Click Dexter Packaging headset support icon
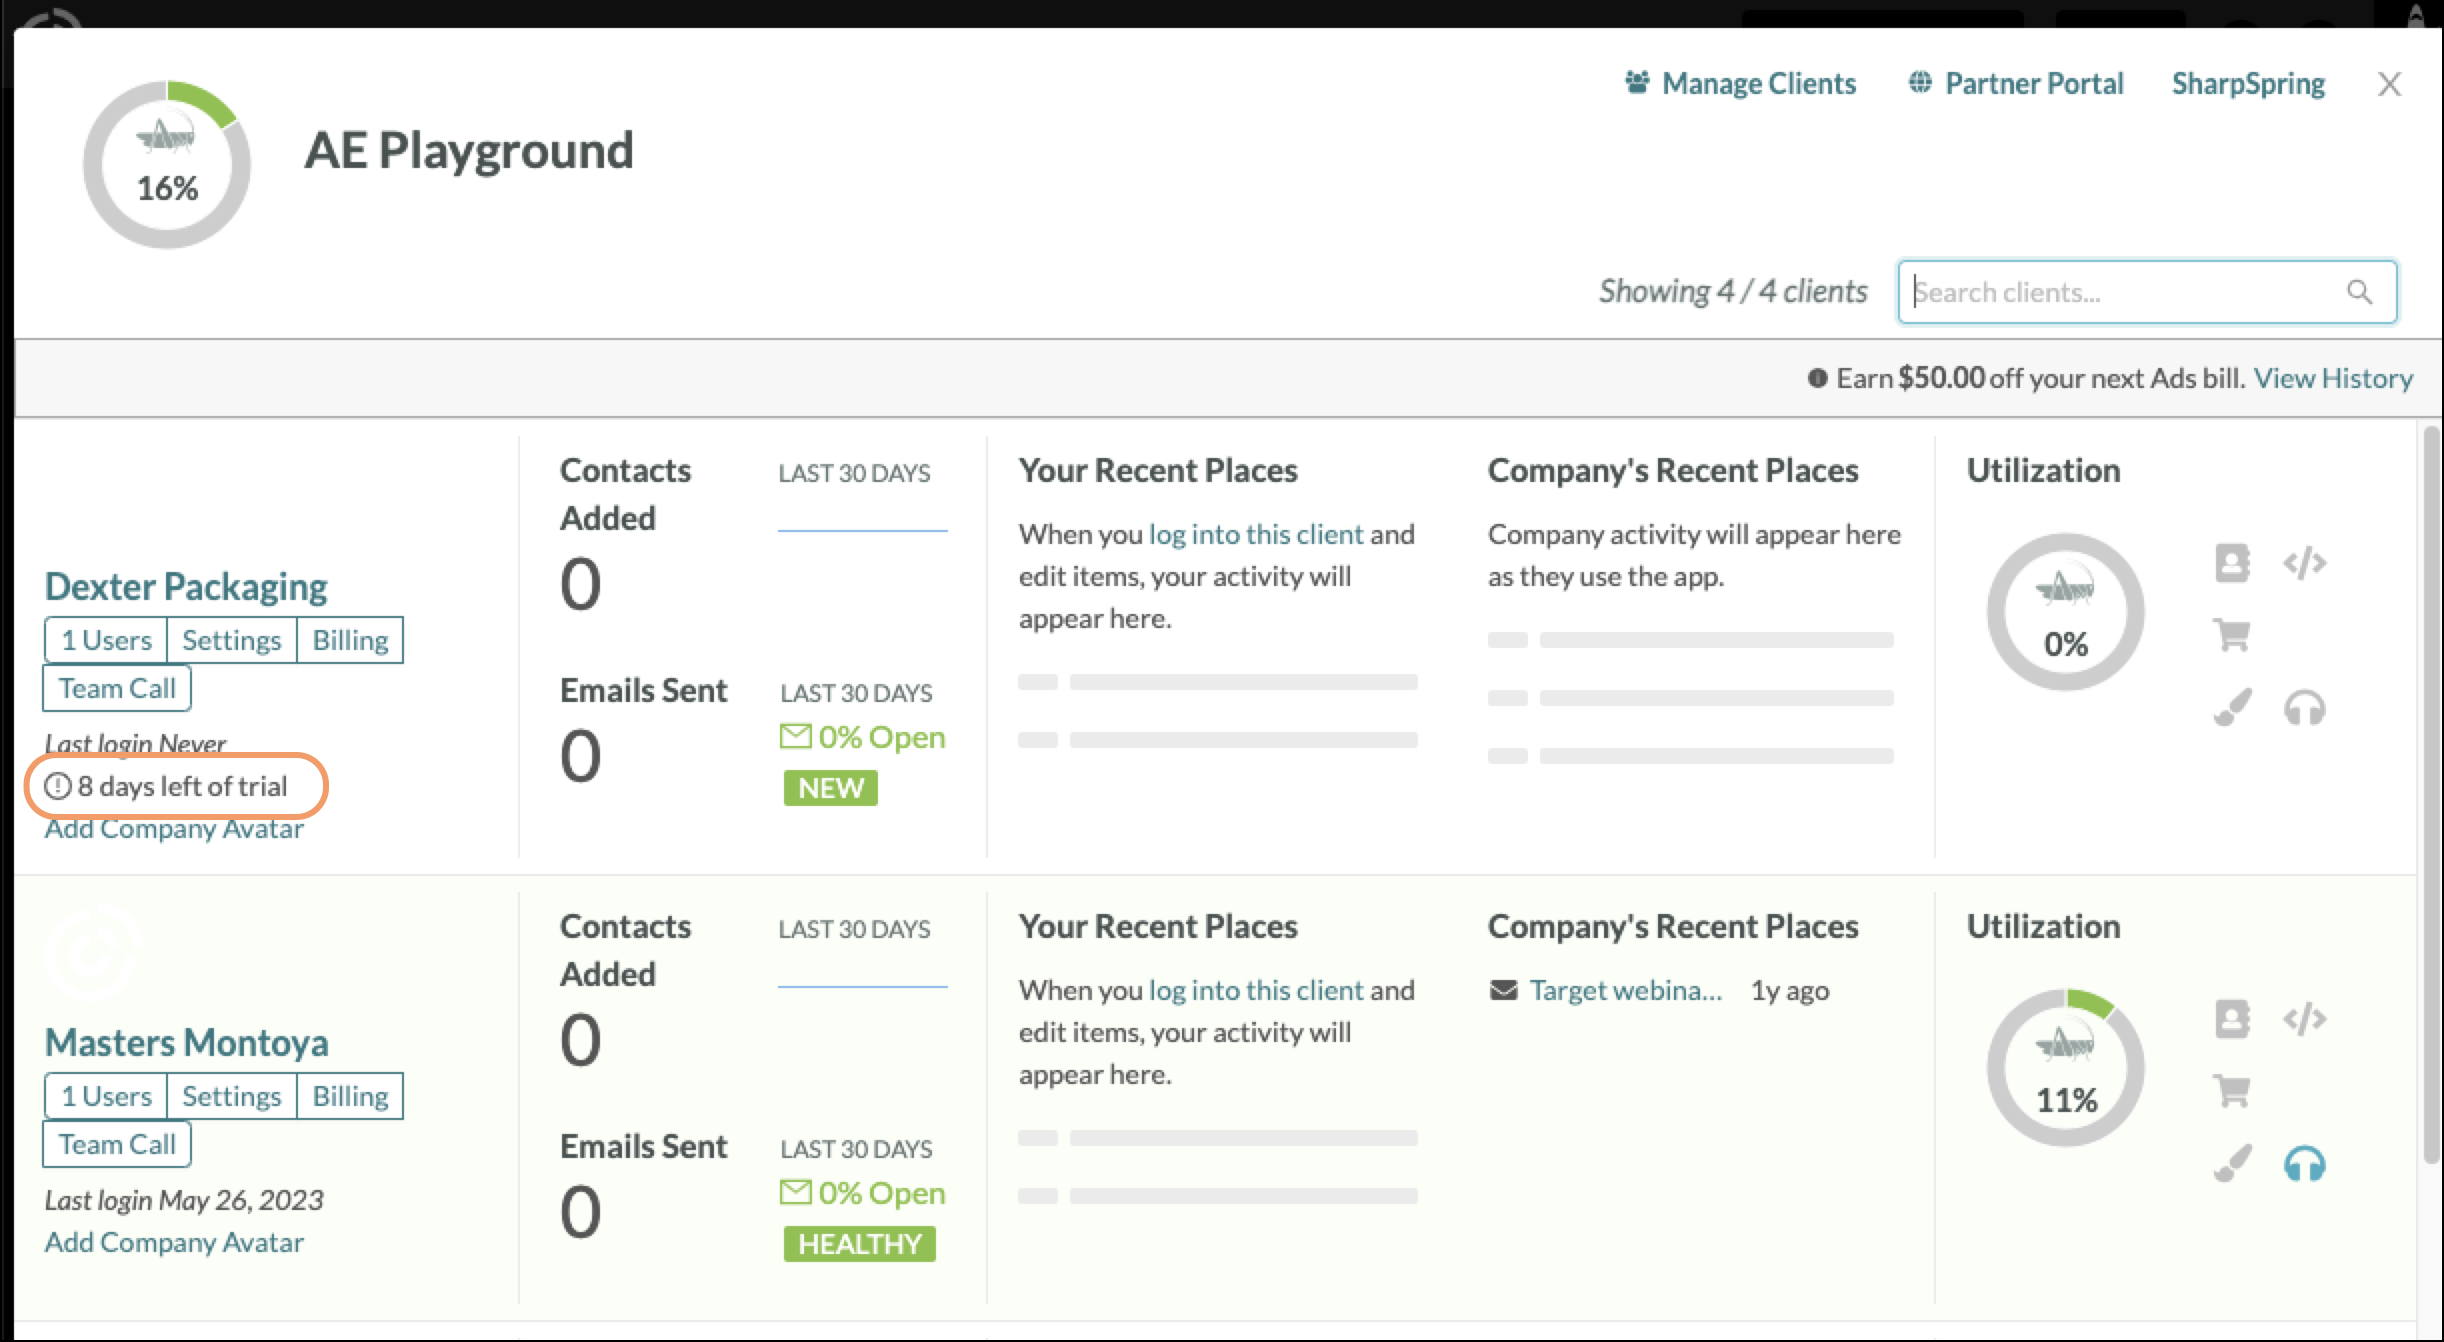This screenshot has height=1342, width=2444. [x=2304, y=708]
